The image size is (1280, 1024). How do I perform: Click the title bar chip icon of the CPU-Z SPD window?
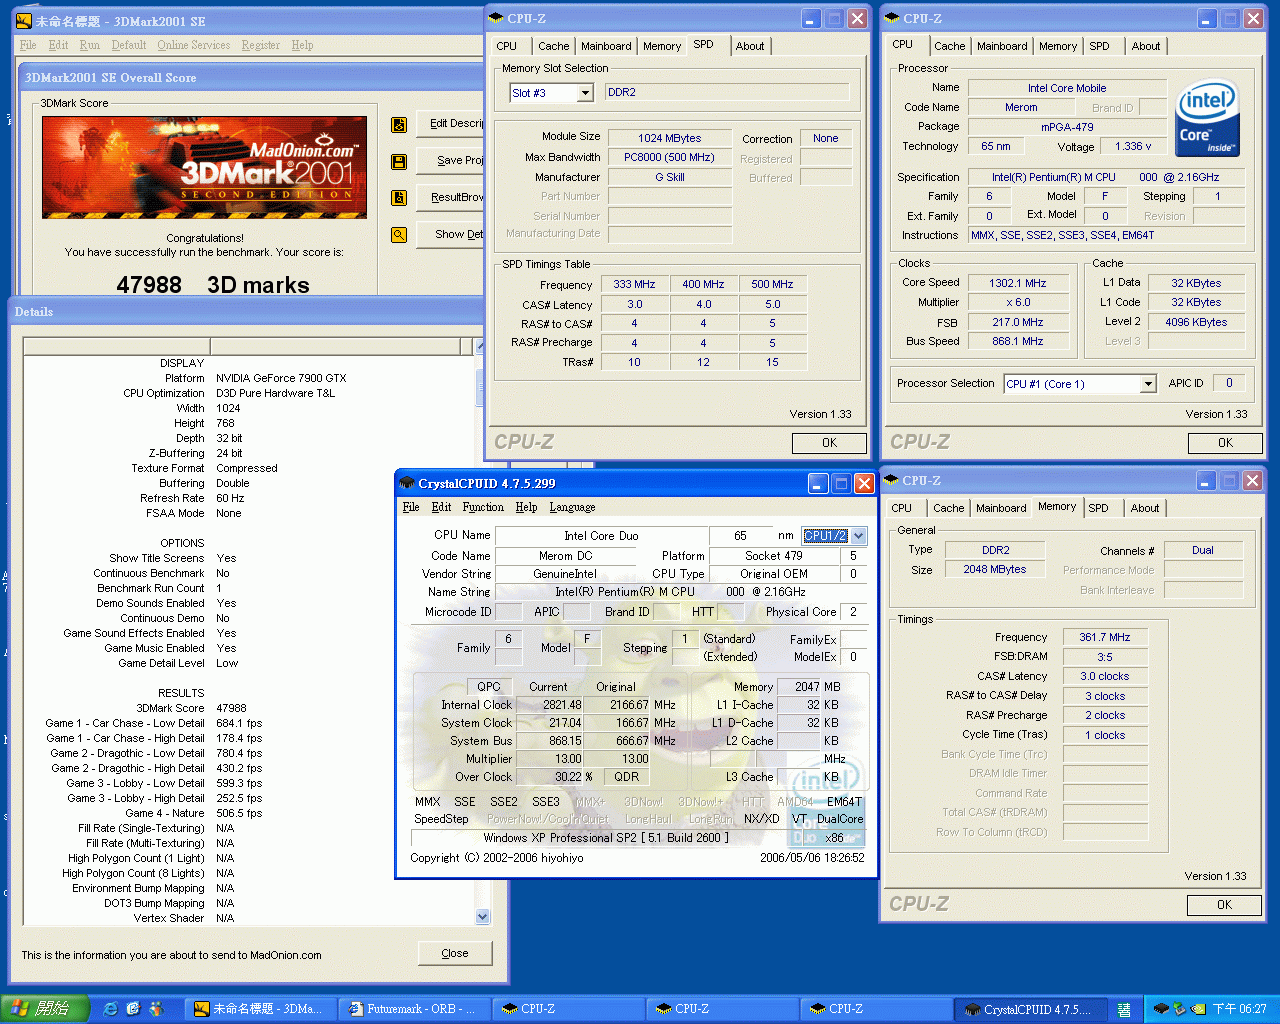pos(496,18)
